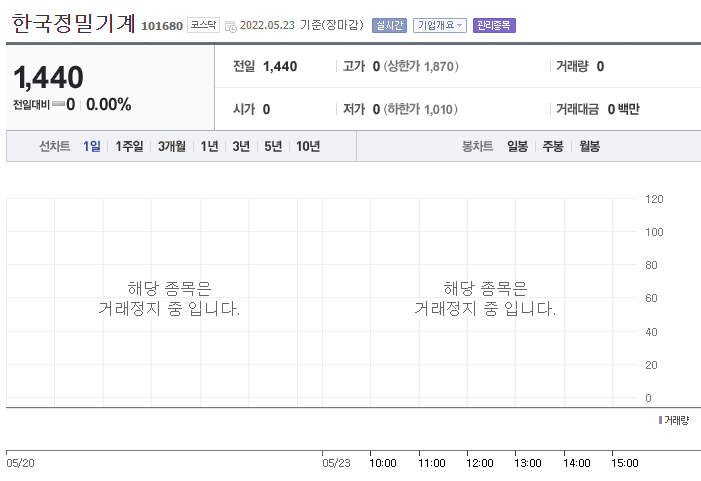This screenshot has width=701, height=481.
Task: Open the 기업개요 dropdown
Action: pos(440,25)
